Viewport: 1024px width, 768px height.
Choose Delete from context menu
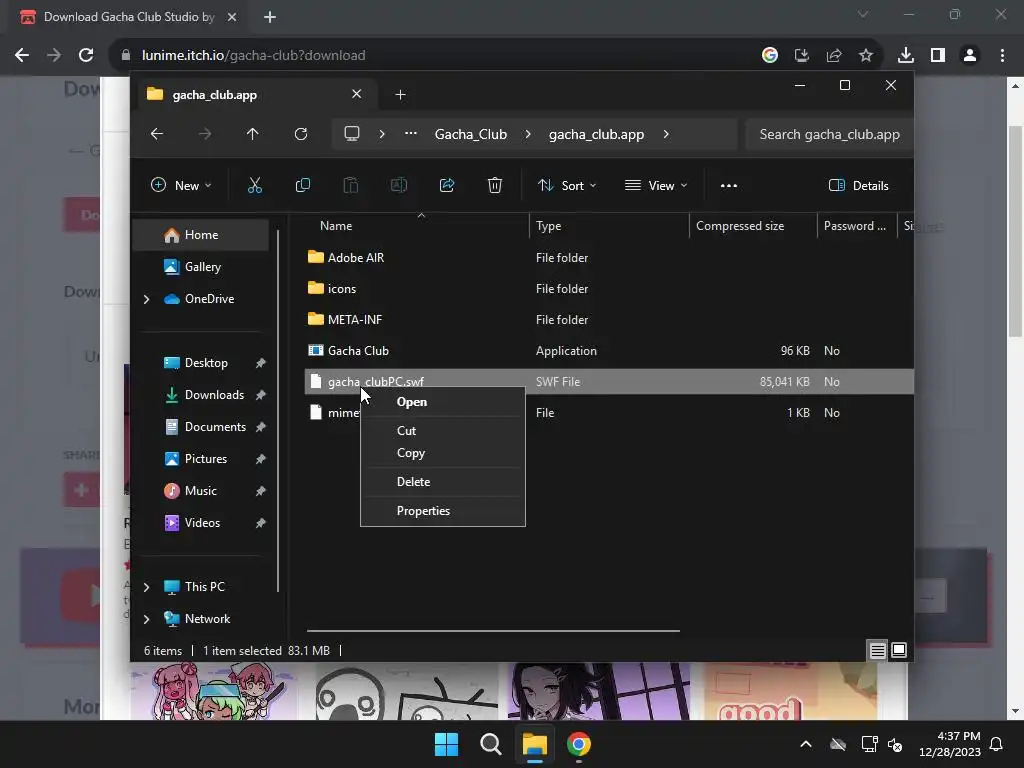tap(443, 481)
